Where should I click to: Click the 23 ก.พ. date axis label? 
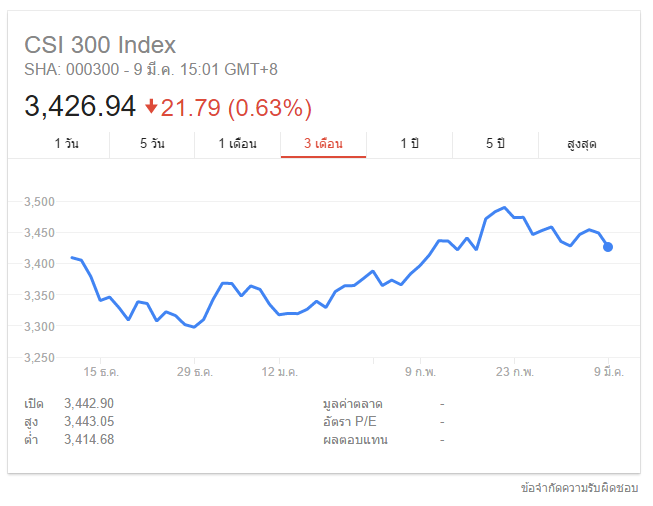514,371
